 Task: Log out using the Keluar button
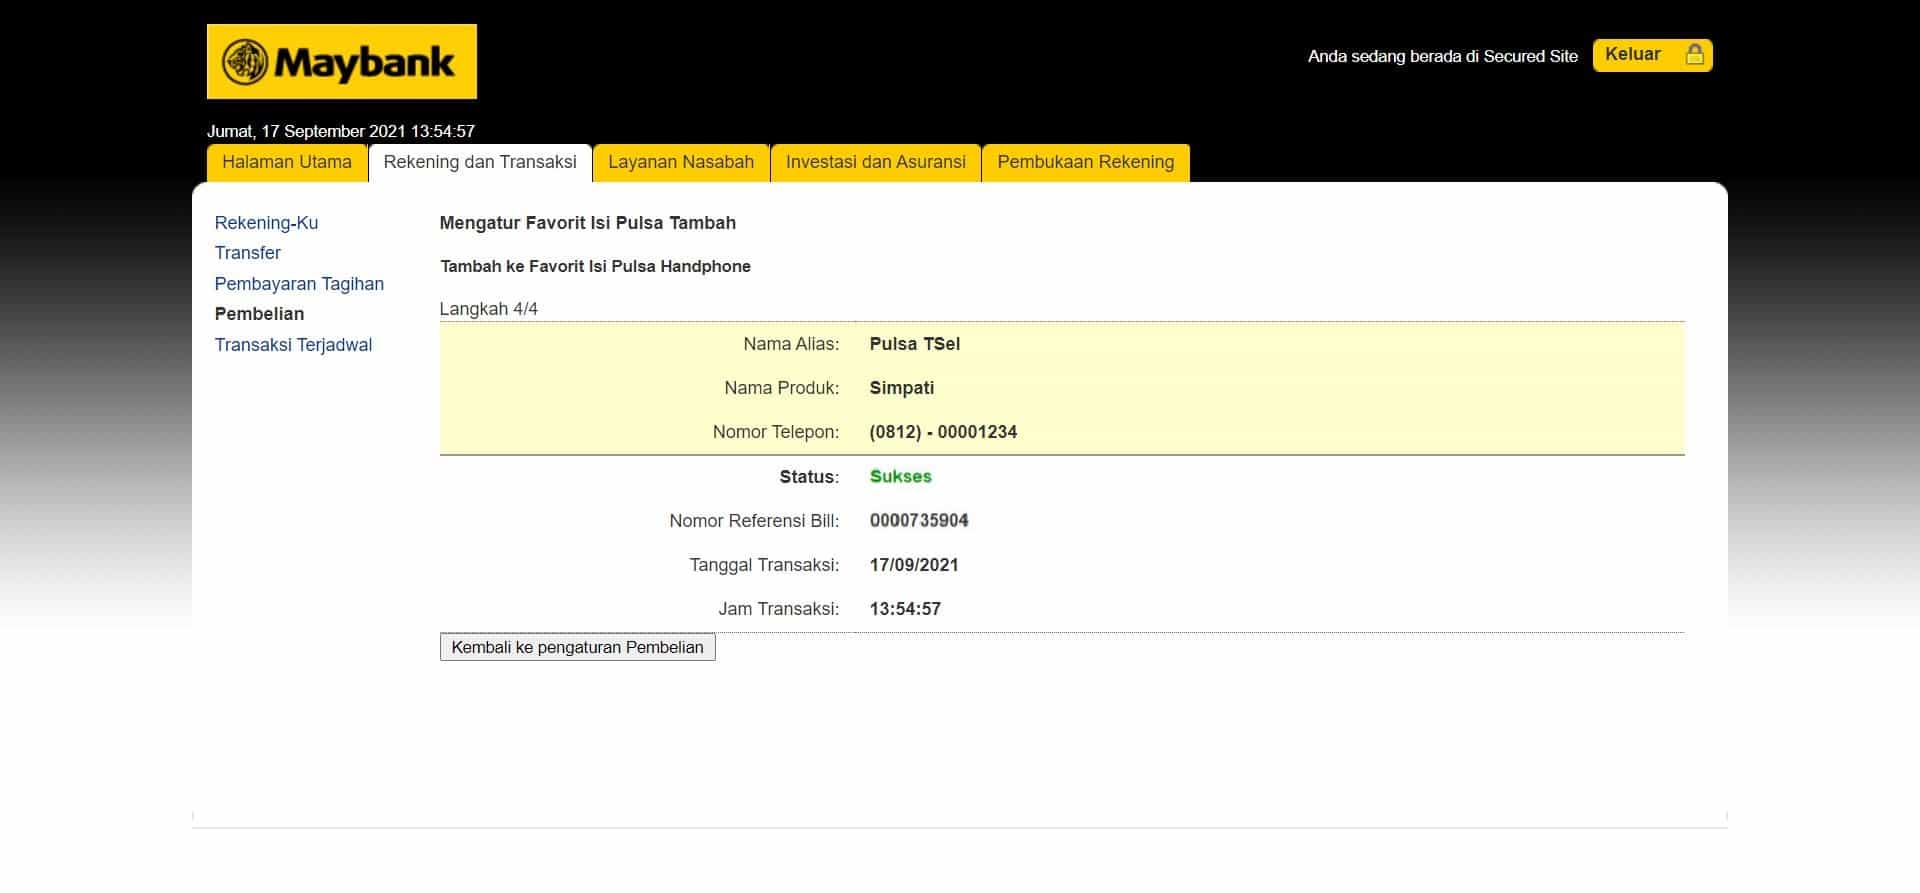click(1633, 55)
